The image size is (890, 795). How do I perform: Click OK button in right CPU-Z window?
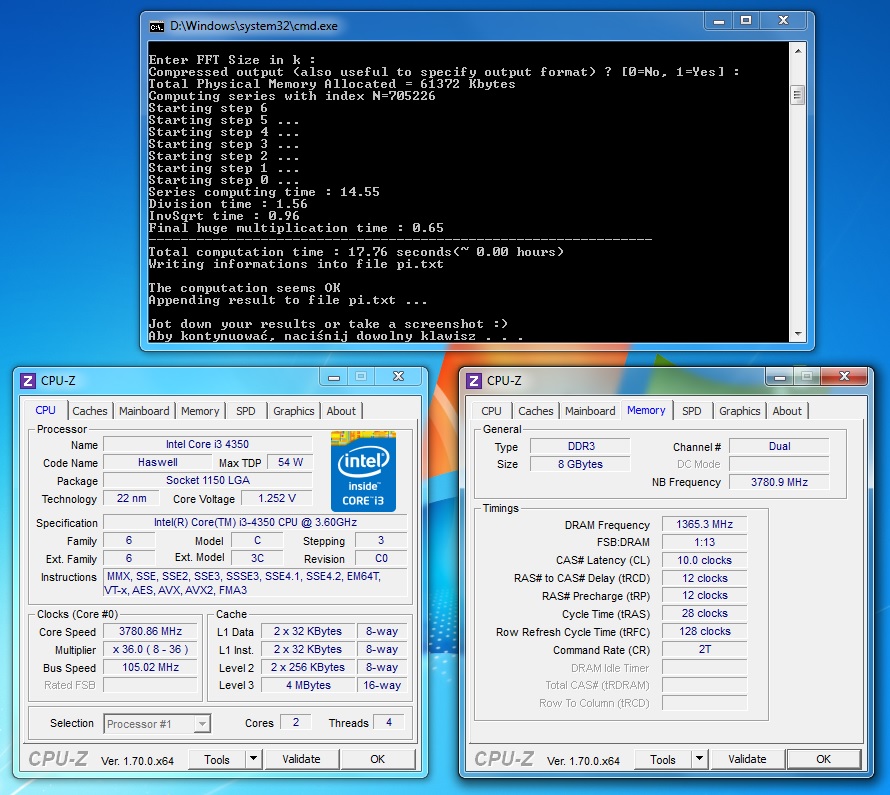(824, 759)
